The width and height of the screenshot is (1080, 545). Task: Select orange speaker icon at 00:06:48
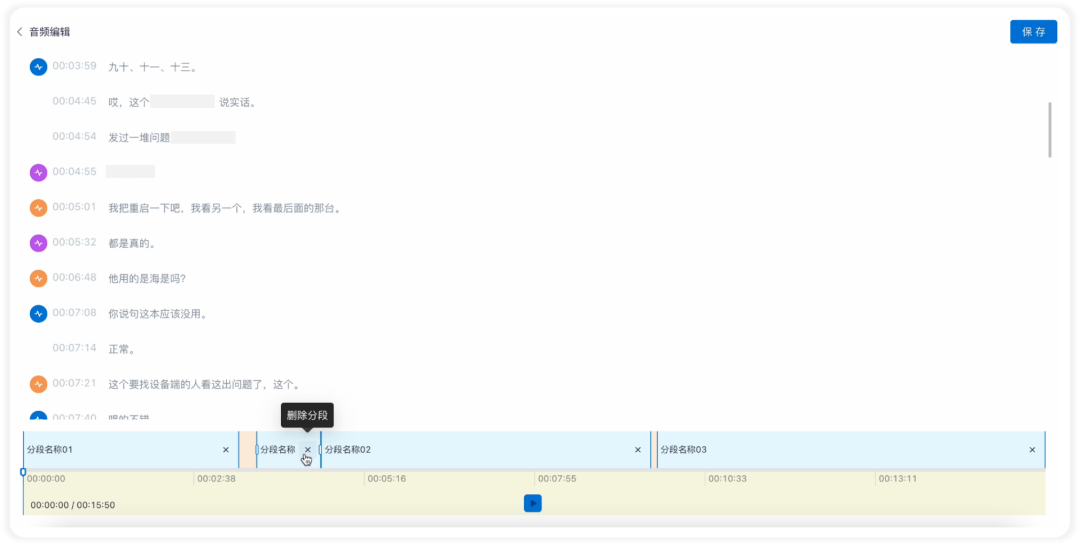click(39, 278)
